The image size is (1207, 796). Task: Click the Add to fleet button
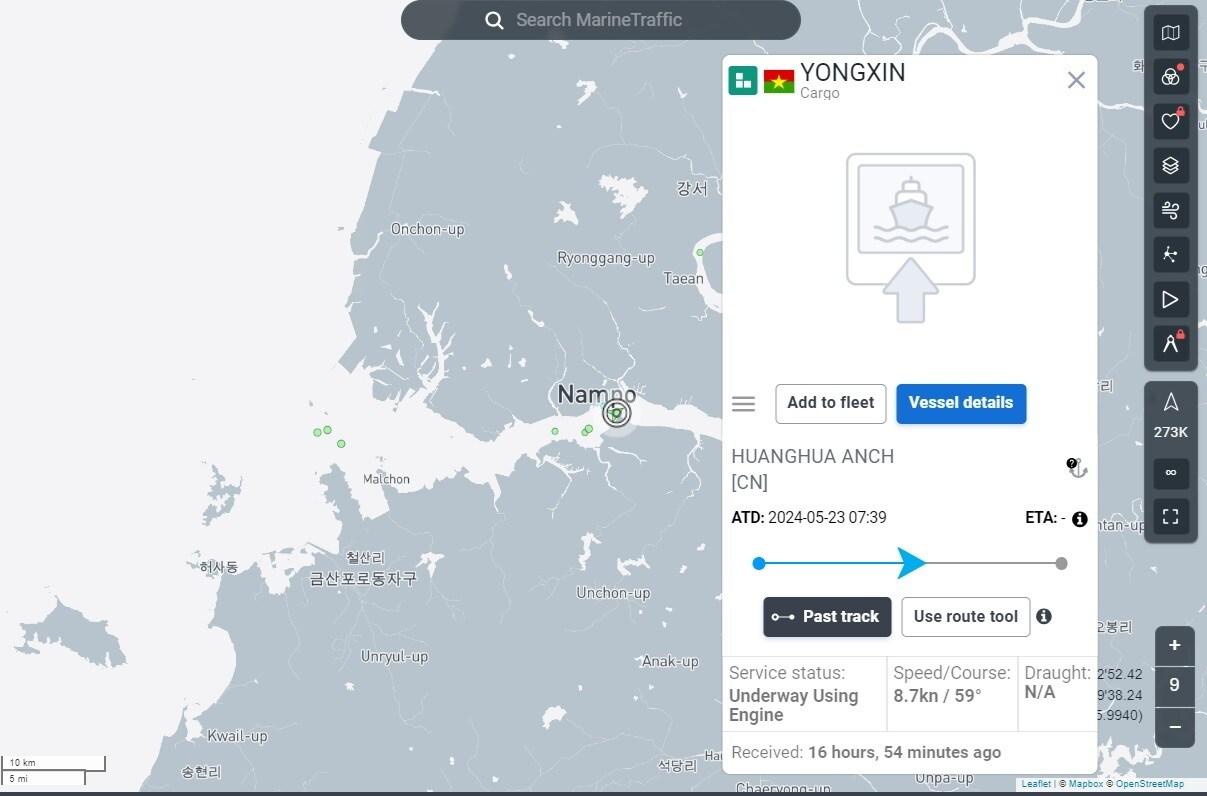(x=830, y=403)
